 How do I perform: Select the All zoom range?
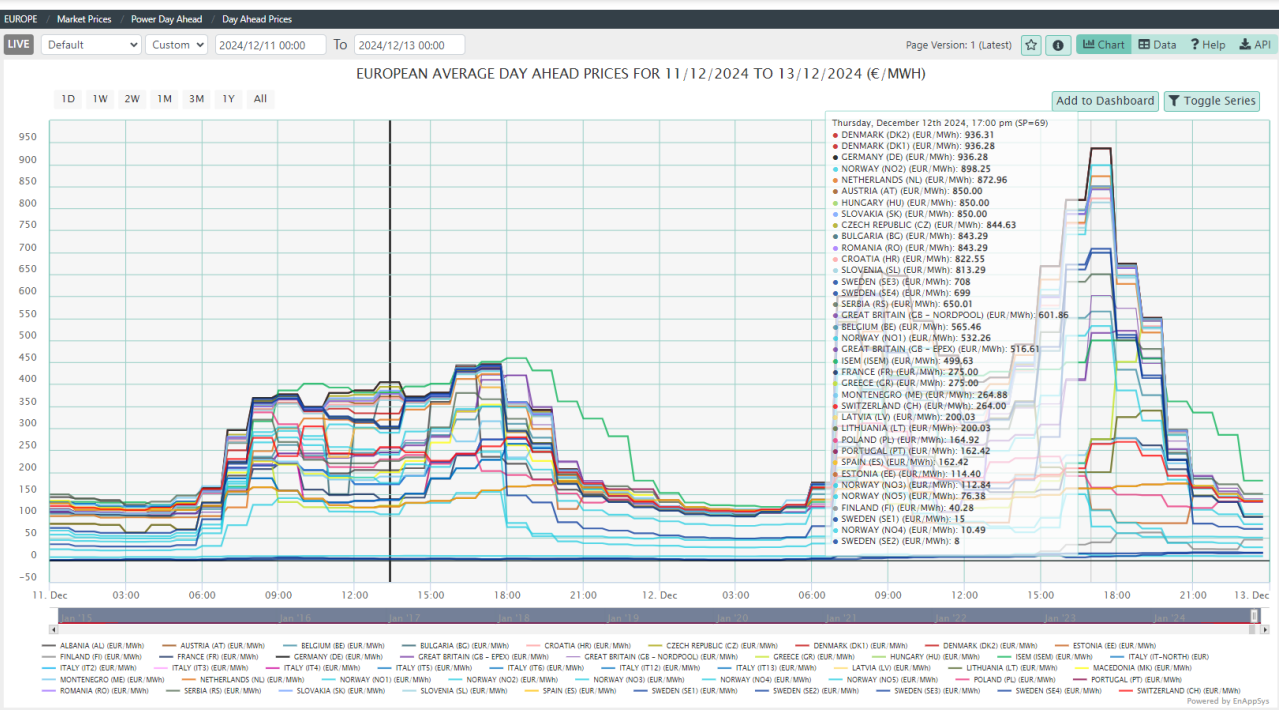260,99
